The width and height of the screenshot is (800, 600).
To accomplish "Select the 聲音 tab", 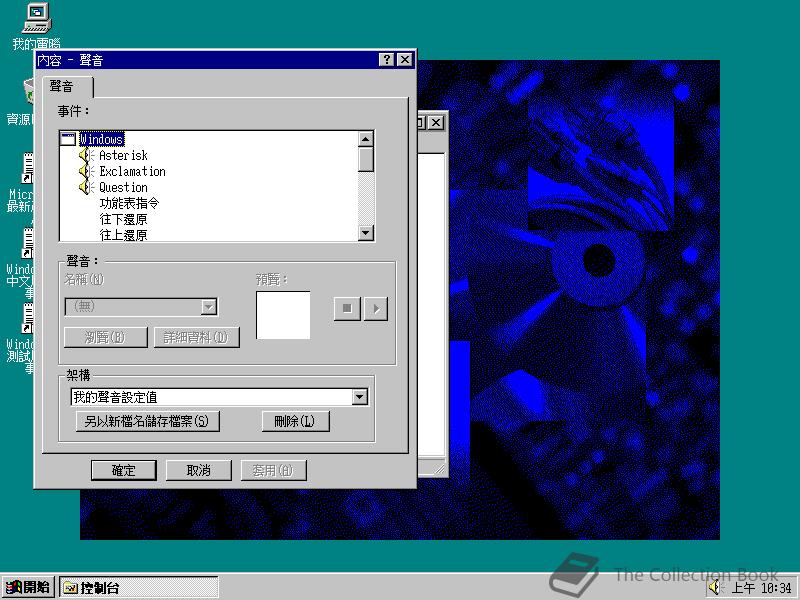I will (x=67, y=86).
